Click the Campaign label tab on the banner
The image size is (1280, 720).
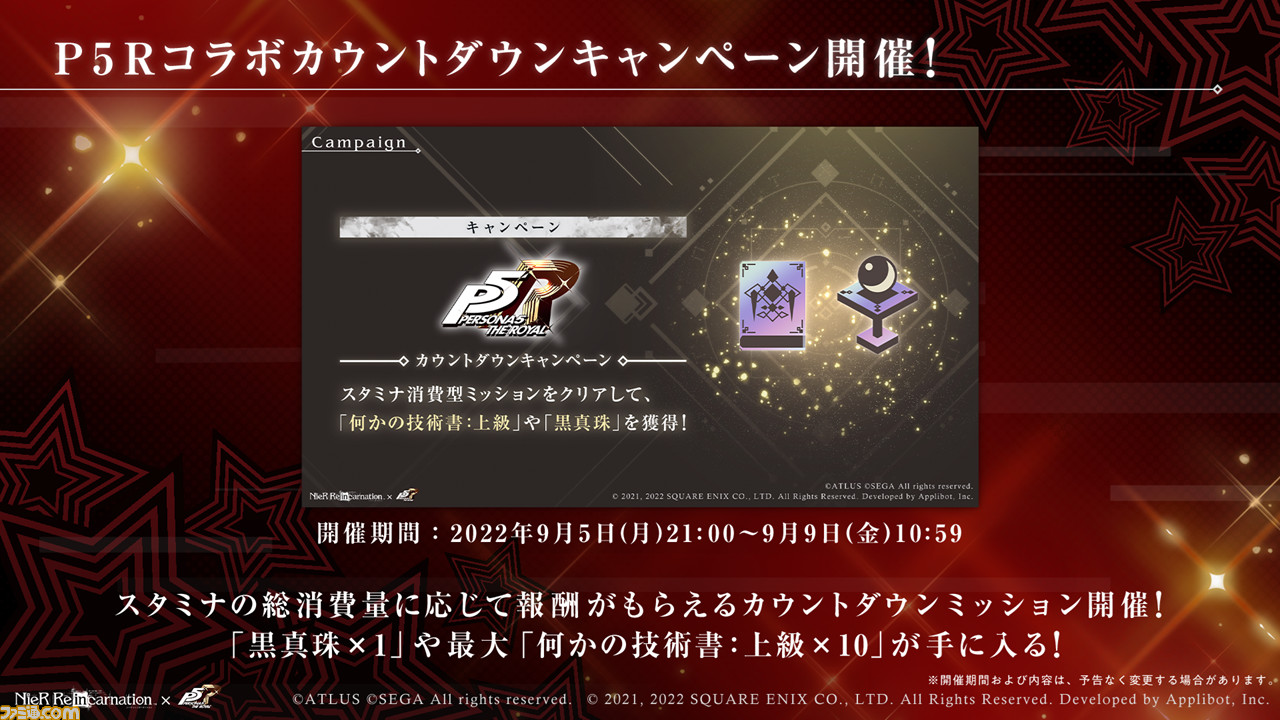pos(359,142)
